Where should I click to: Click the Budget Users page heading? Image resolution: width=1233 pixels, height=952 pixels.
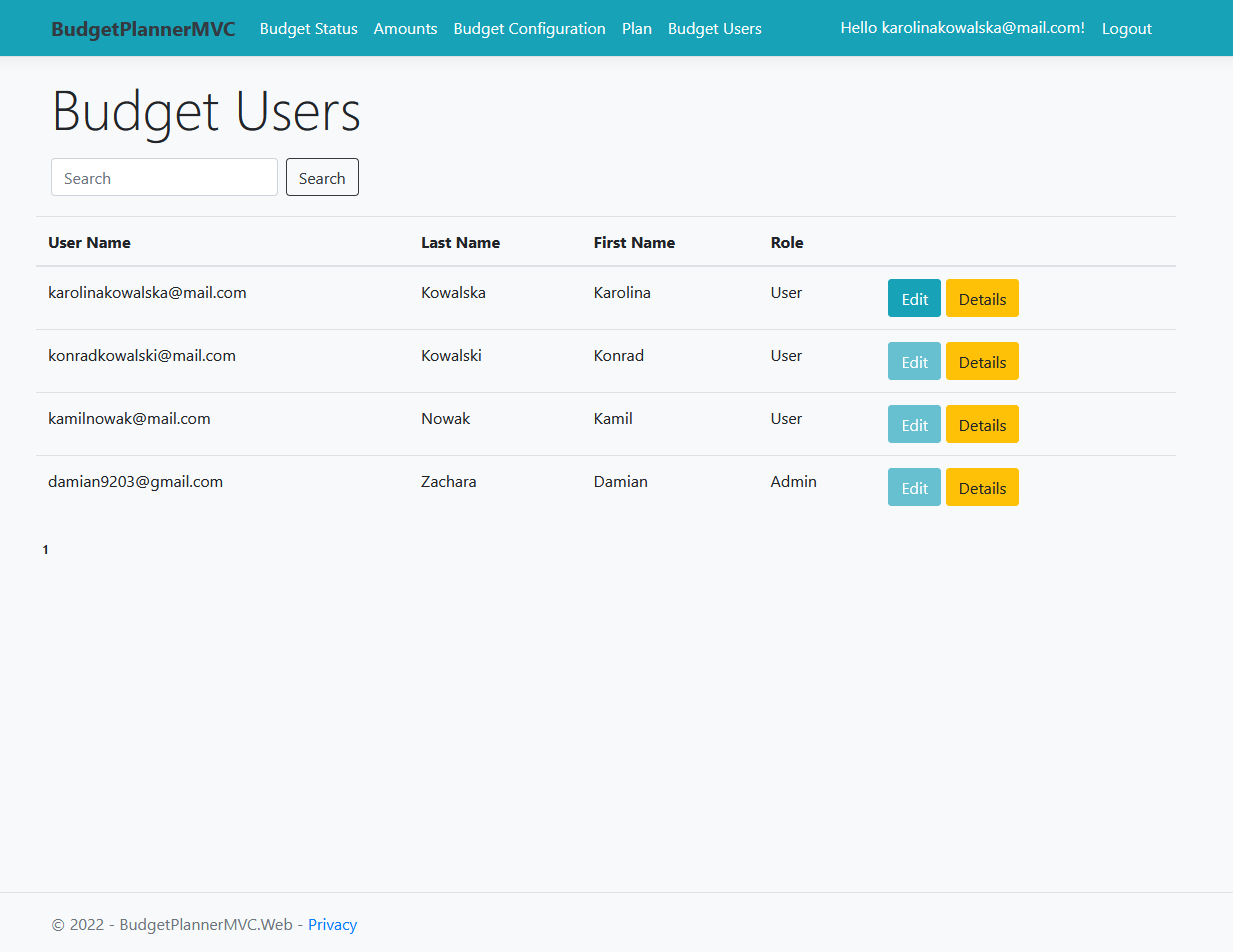pyautogui.click(x=206, y=111)
